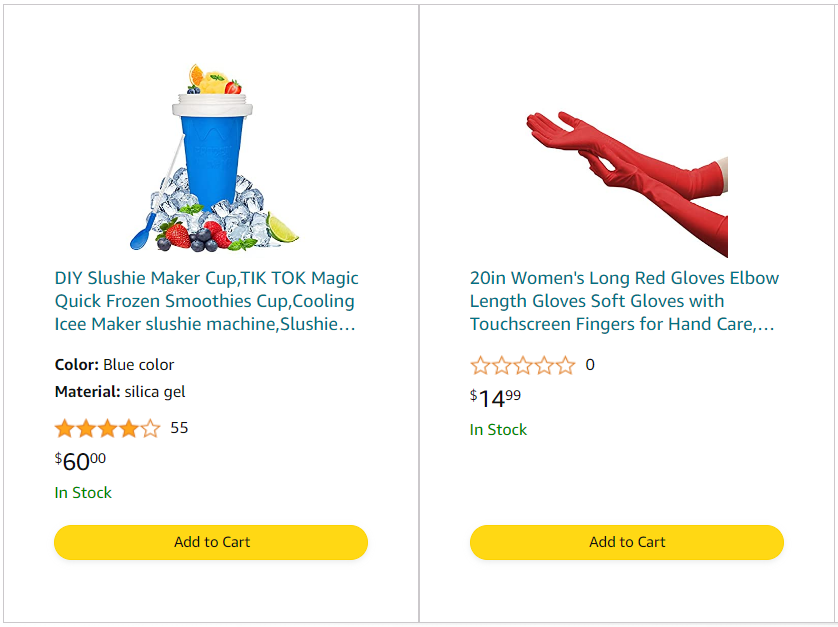Click the first empty star of gloves rating
Viewport: 838px width, 627px height.
coord(480,365)
